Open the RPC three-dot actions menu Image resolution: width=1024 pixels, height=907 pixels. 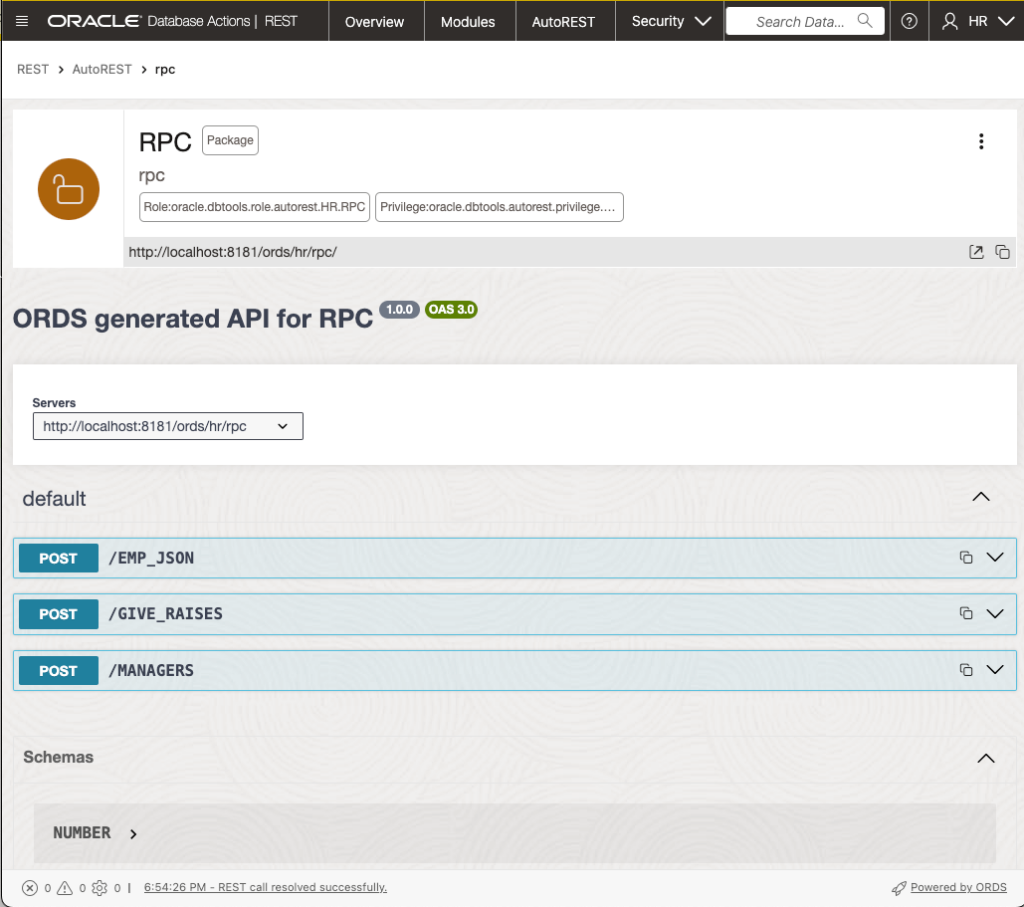point(981,141)
